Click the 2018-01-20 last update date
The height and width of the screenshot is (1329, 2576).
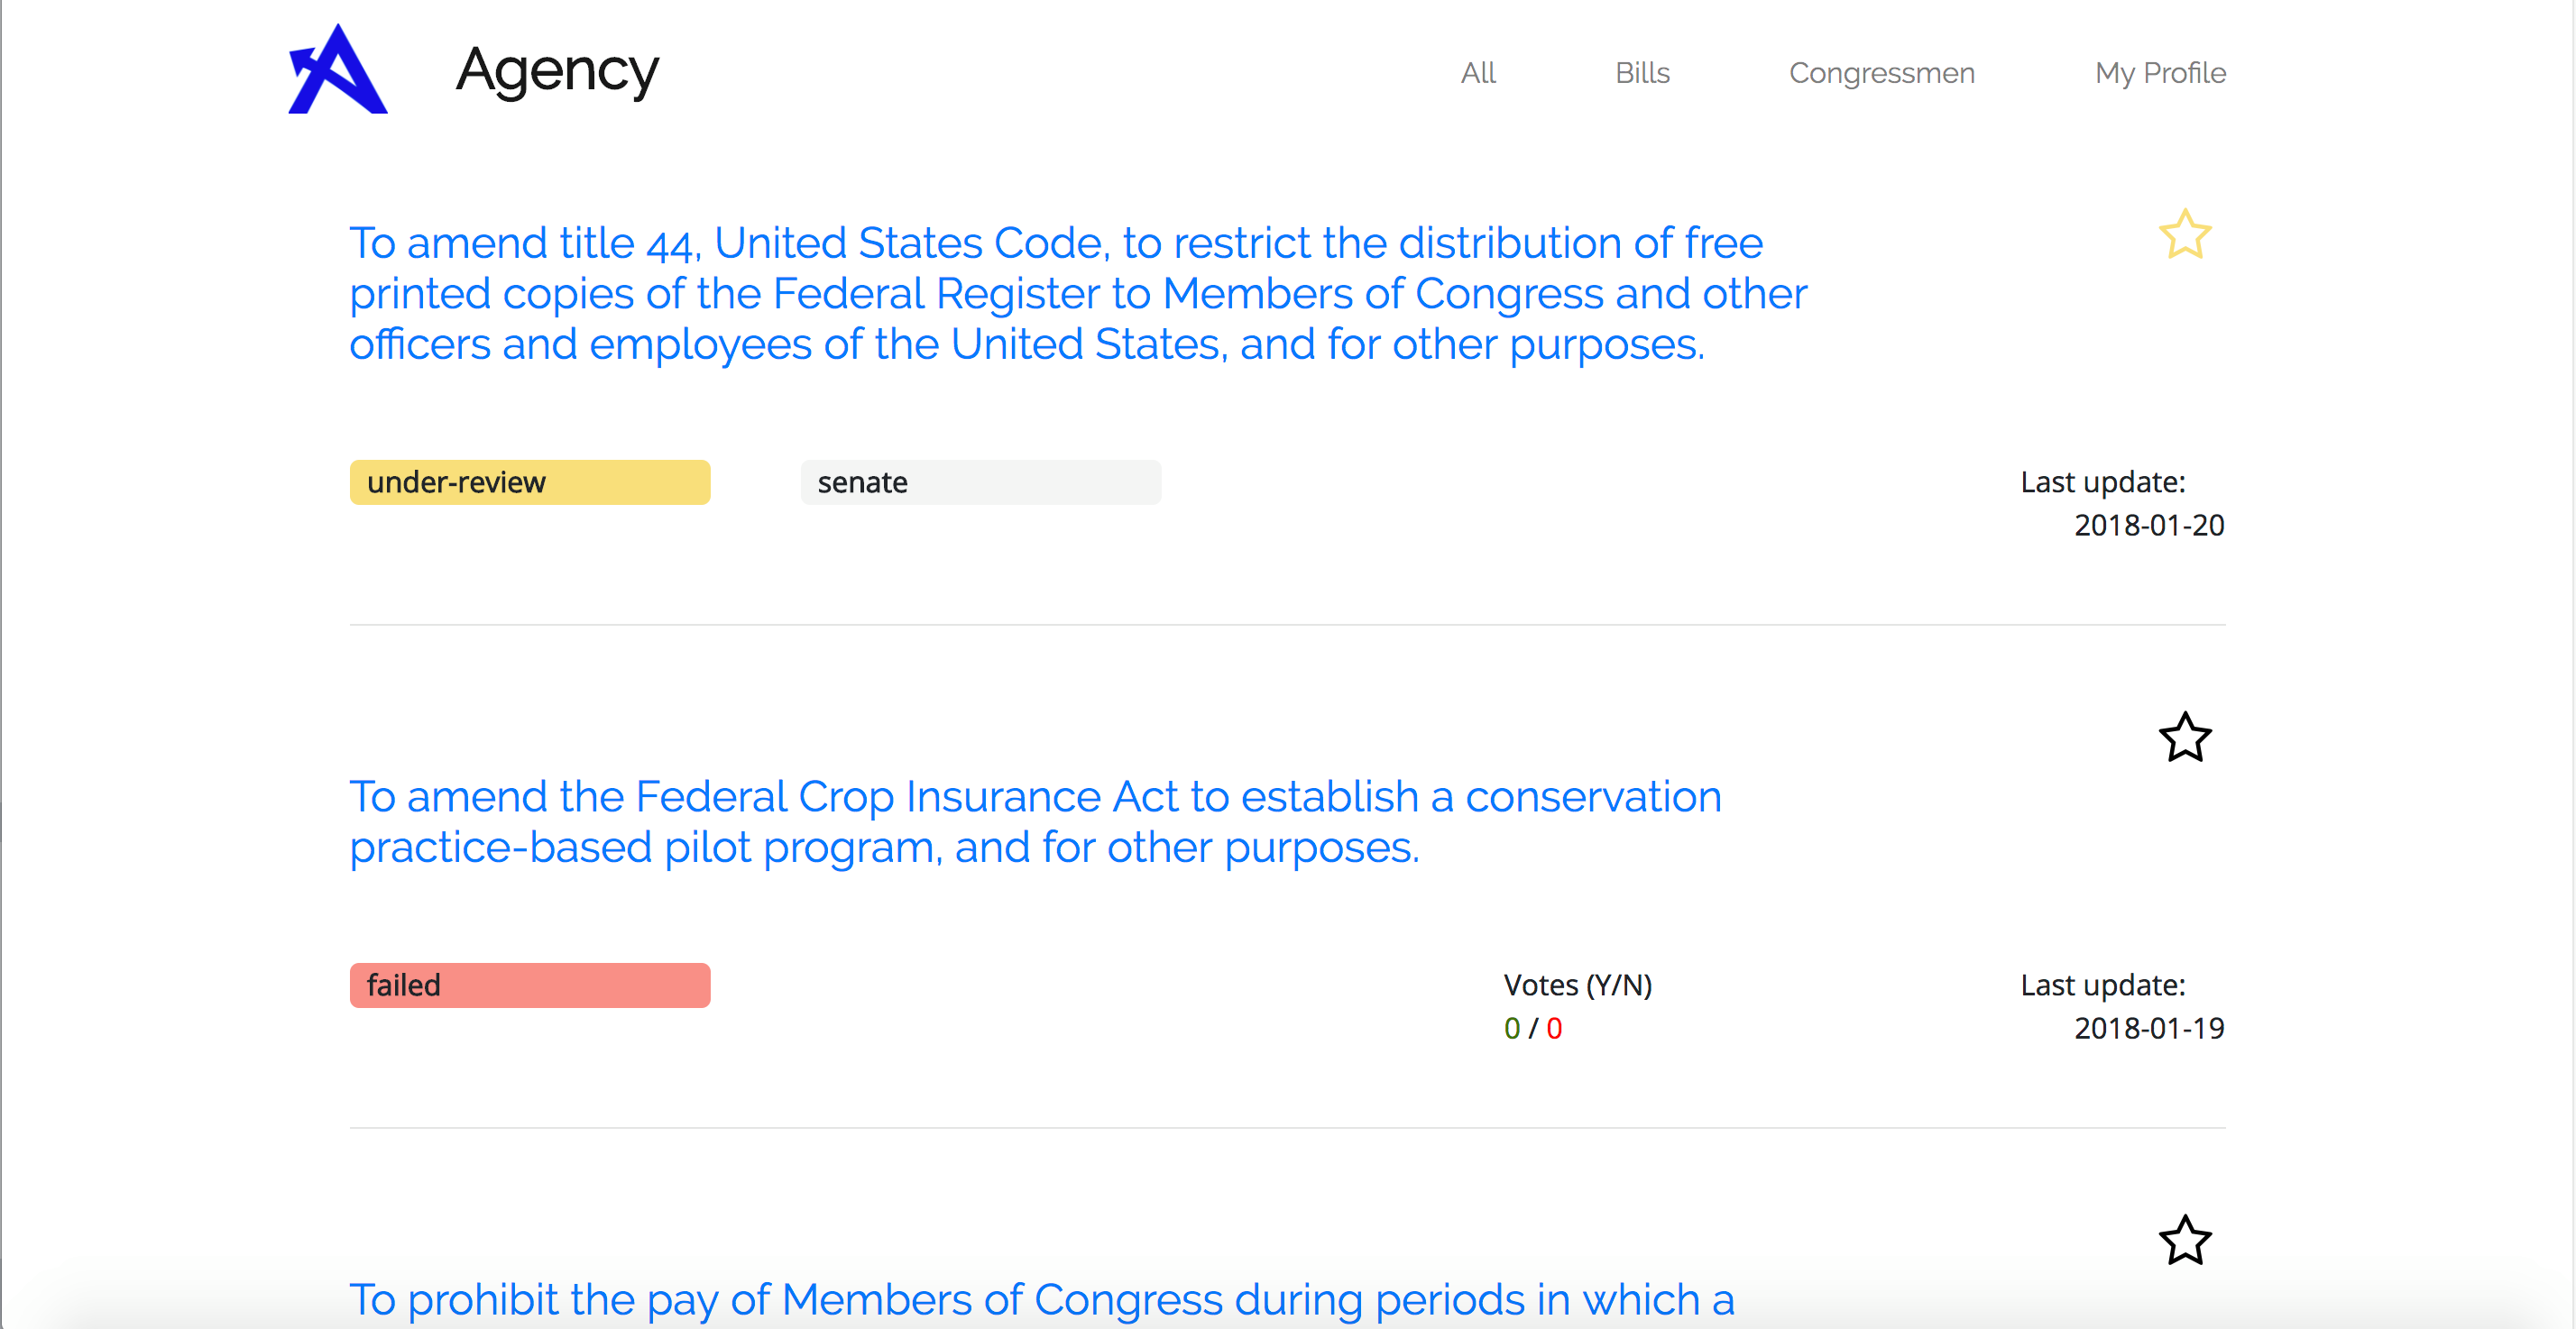coord(2149,525)
